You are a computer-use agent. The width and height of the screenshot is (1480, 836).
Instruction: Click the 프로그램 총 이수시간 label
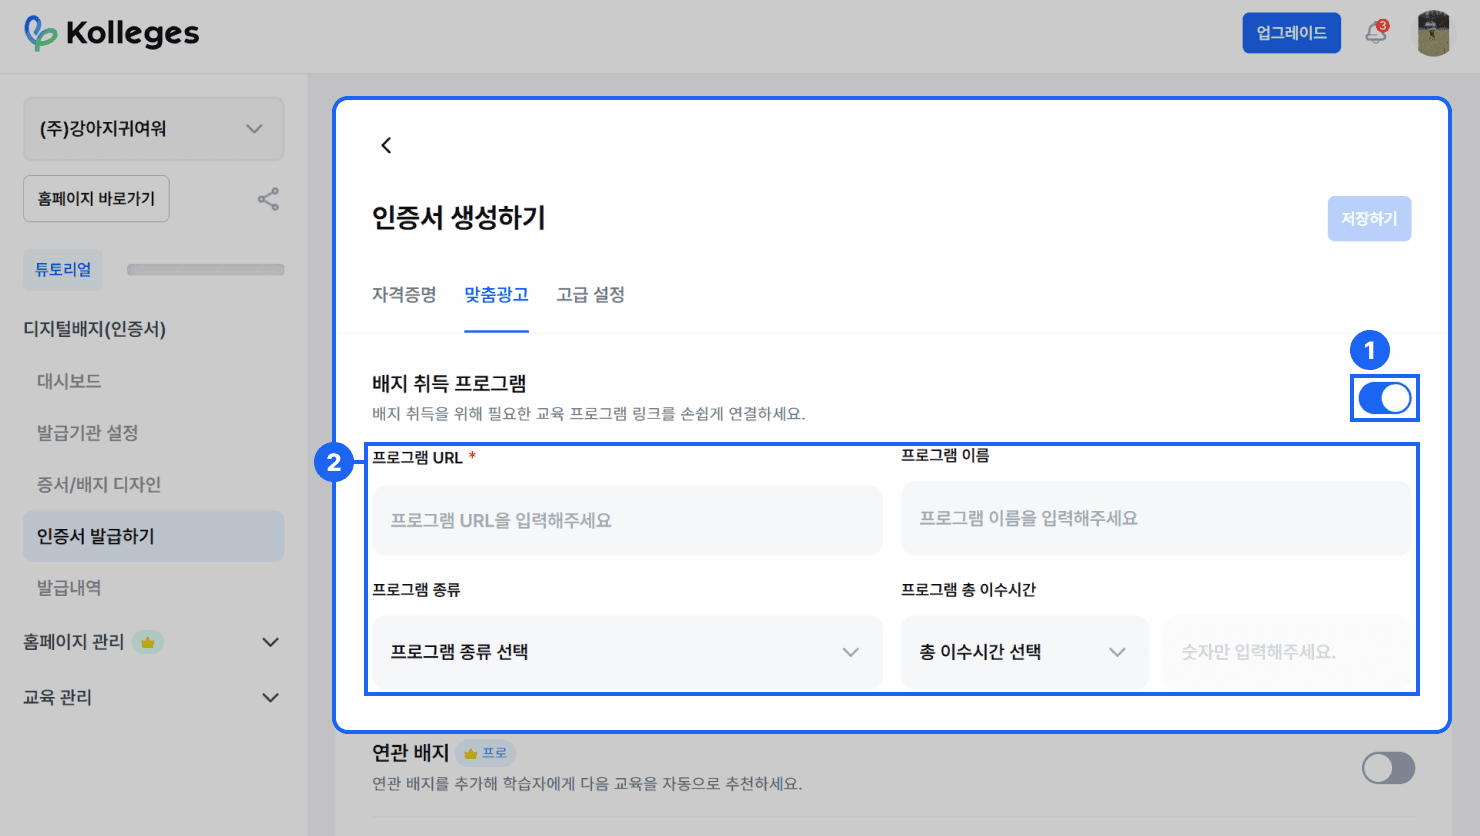pyautogui.click(x=968, y=590)
